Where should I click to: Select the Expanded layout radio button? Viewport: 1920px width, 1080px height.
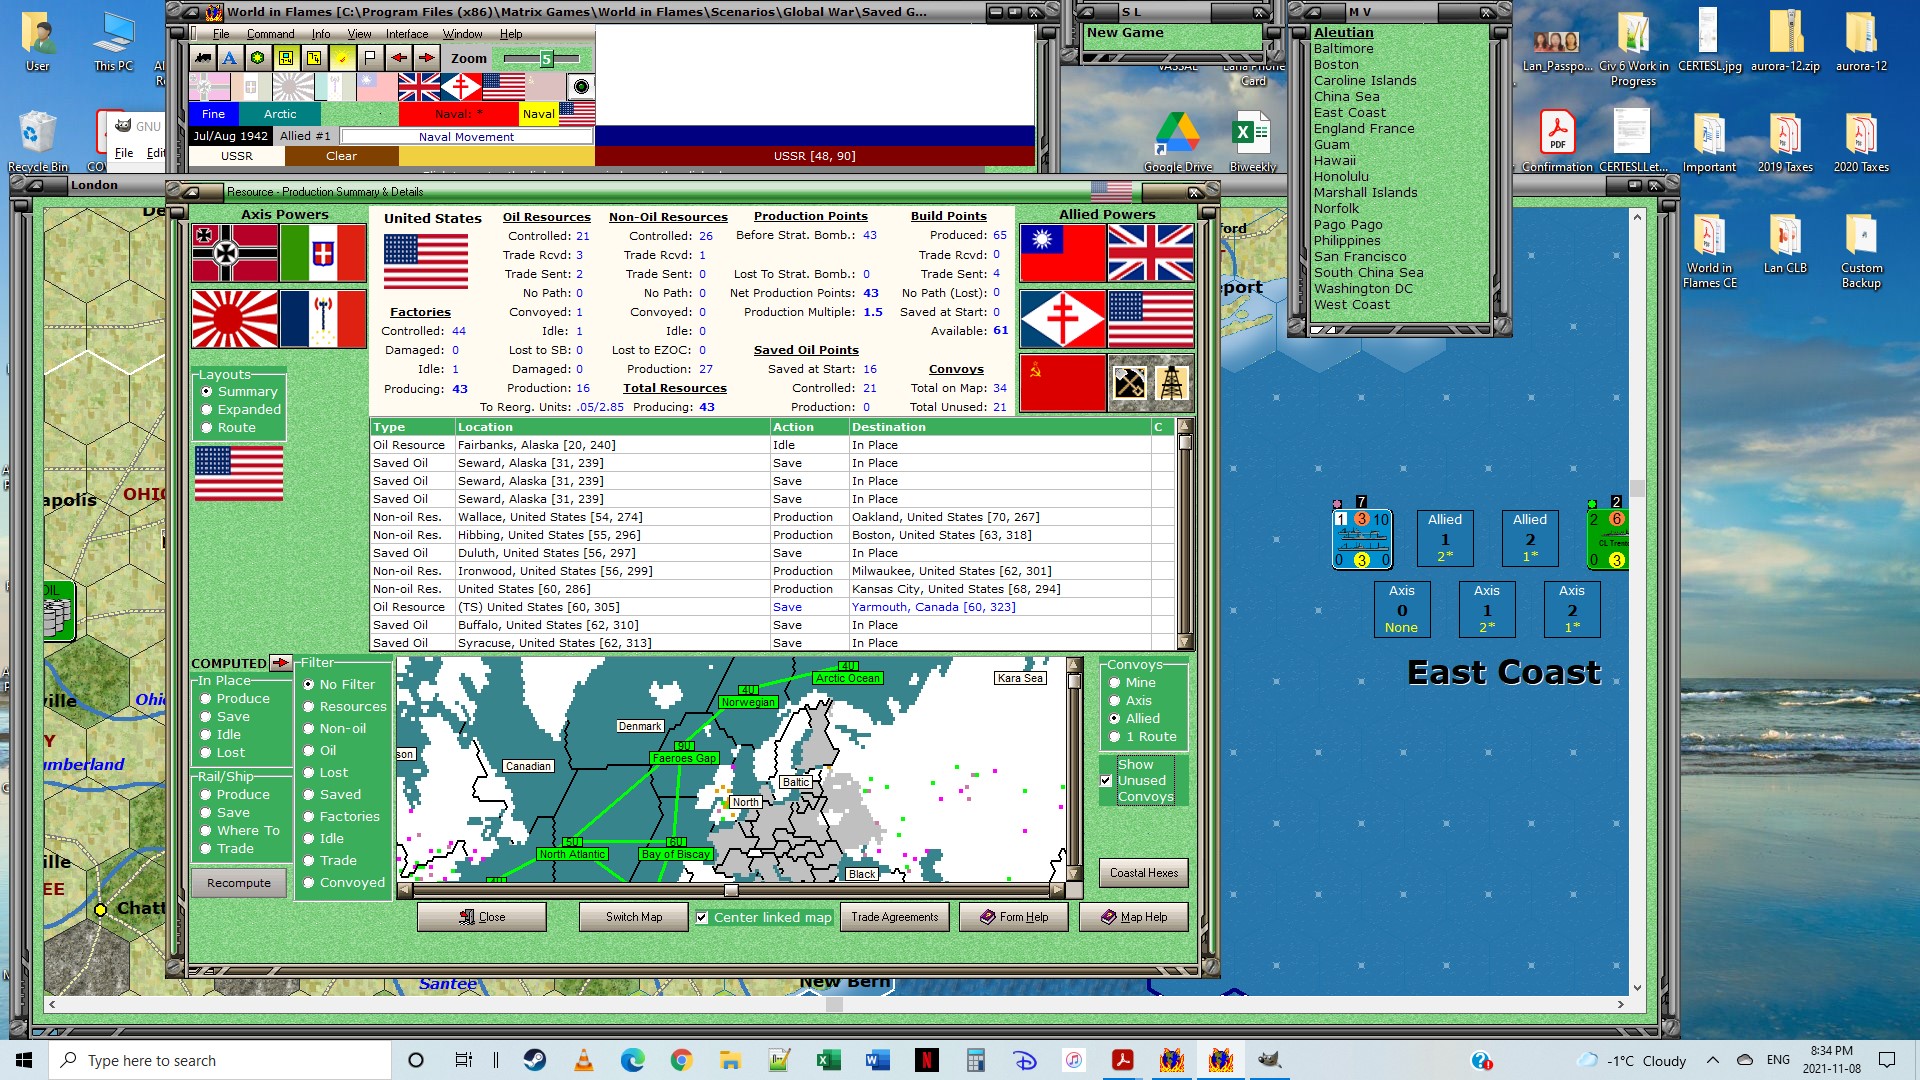click(207, 410)
